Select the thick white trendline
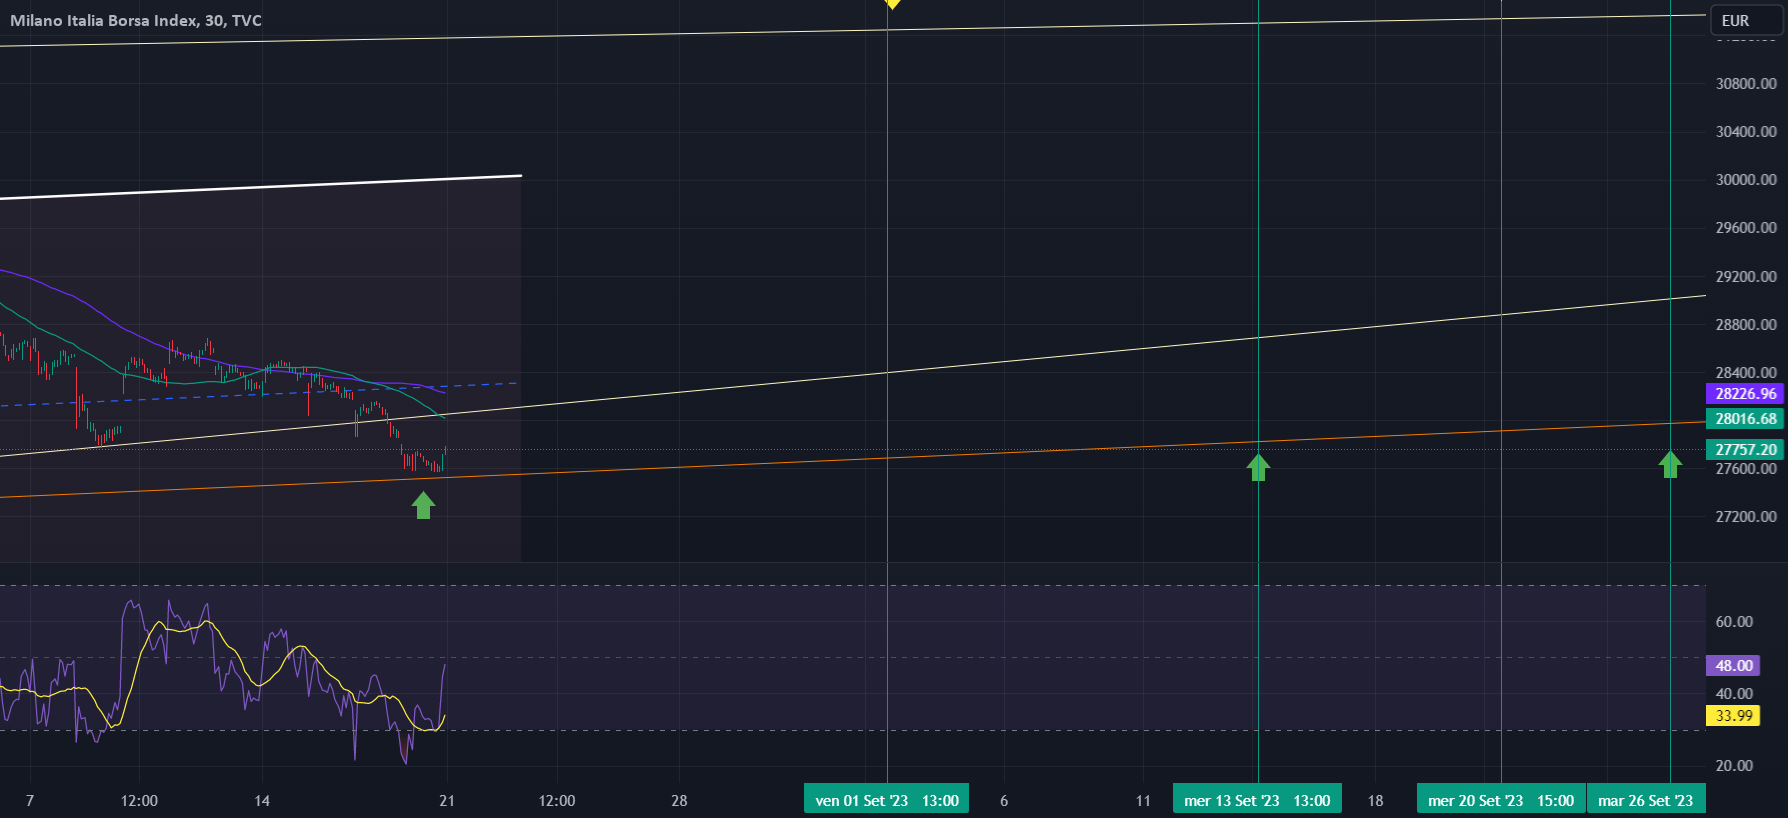 tap(300, 185)
